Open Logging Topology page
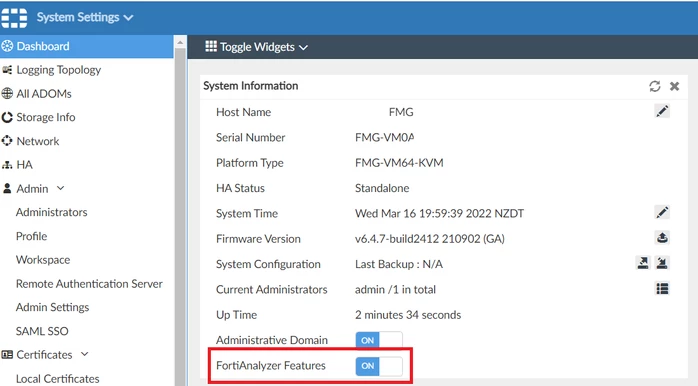Viewport: 698px width, 386px height. click(59, 70)
